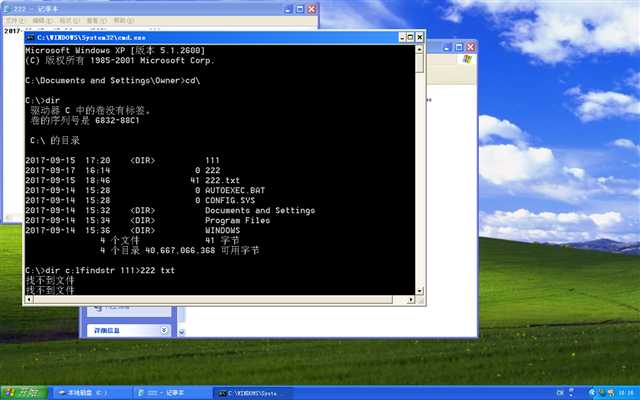Click 'CONFIG.SYS' in the dir listing

click(230, 200)
